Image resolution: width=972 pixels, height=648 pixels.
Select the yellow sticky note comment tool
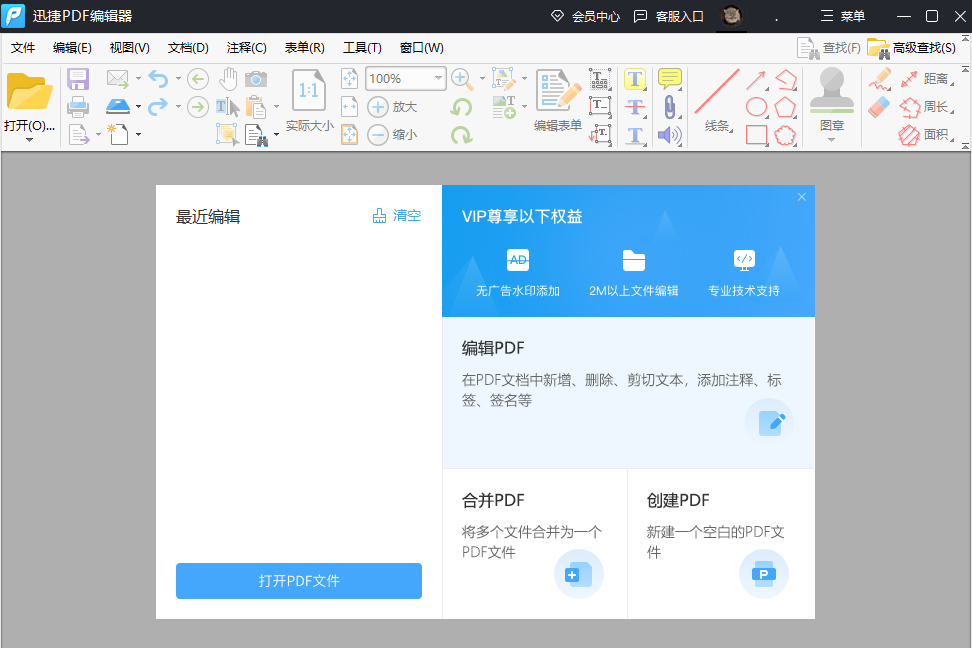(669, 79)
